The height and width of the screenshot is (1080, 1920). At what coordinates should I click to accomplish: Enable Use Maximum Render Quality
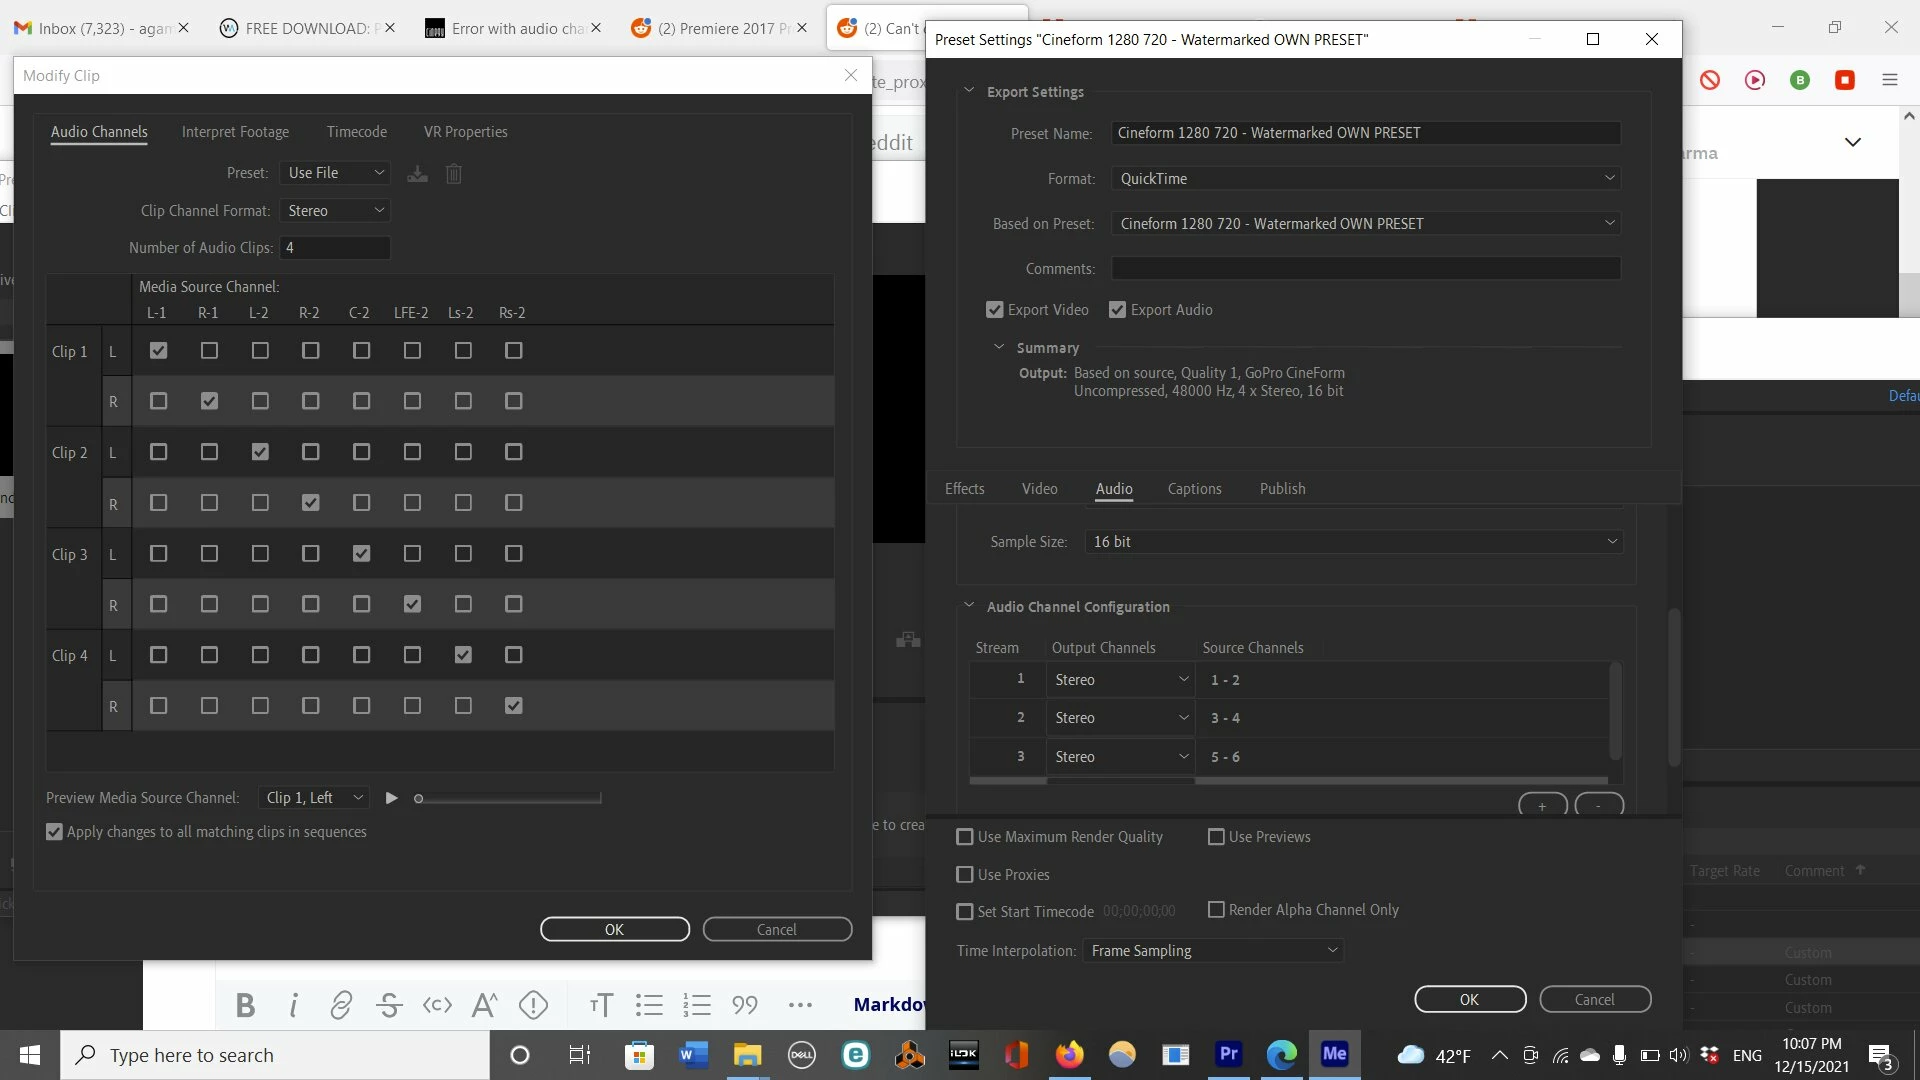[x=965, y=837]
